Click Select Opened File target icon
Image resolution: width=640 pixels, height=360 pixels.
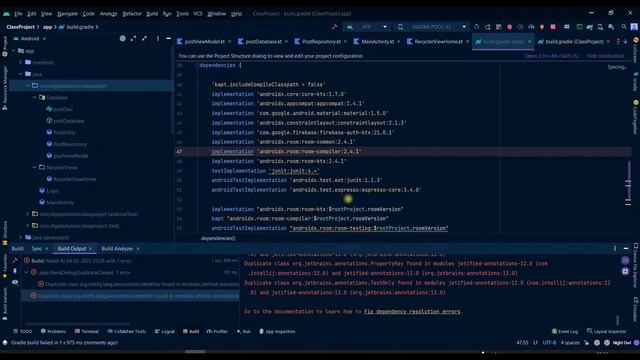pos(122,38)
